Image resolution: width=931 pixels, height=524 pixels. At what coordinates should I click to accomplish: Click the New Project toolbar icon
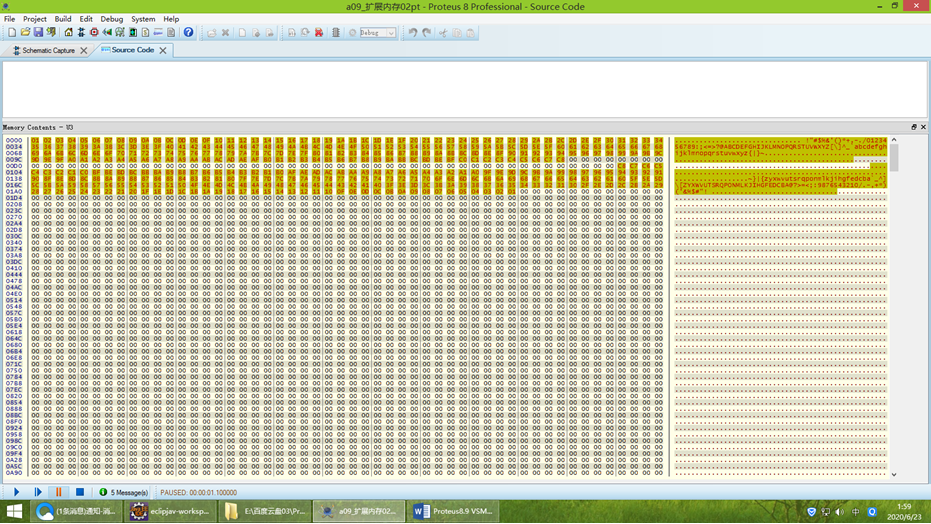tap(11, 32)
